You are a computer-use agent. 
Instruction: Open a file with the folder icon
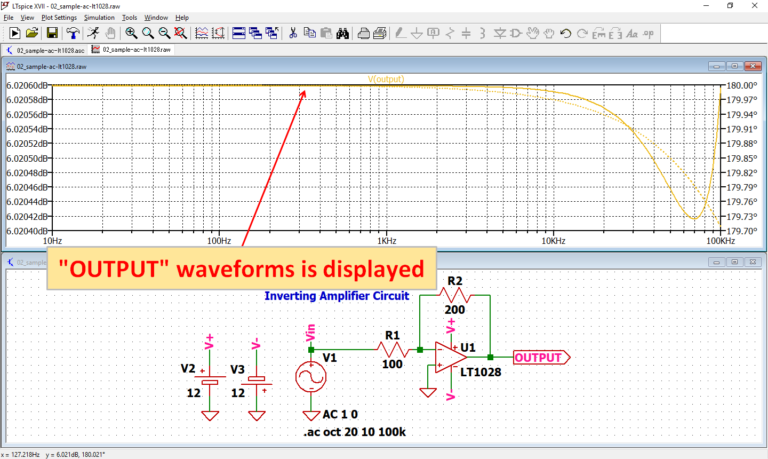click(x=33, y=33)
